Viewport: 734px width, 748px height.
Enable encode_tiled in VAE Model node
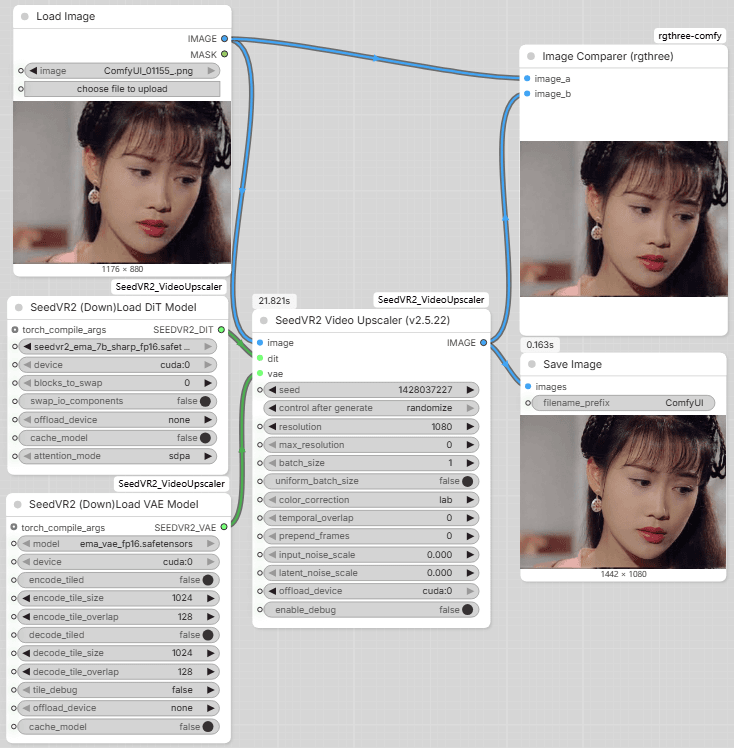209,580
